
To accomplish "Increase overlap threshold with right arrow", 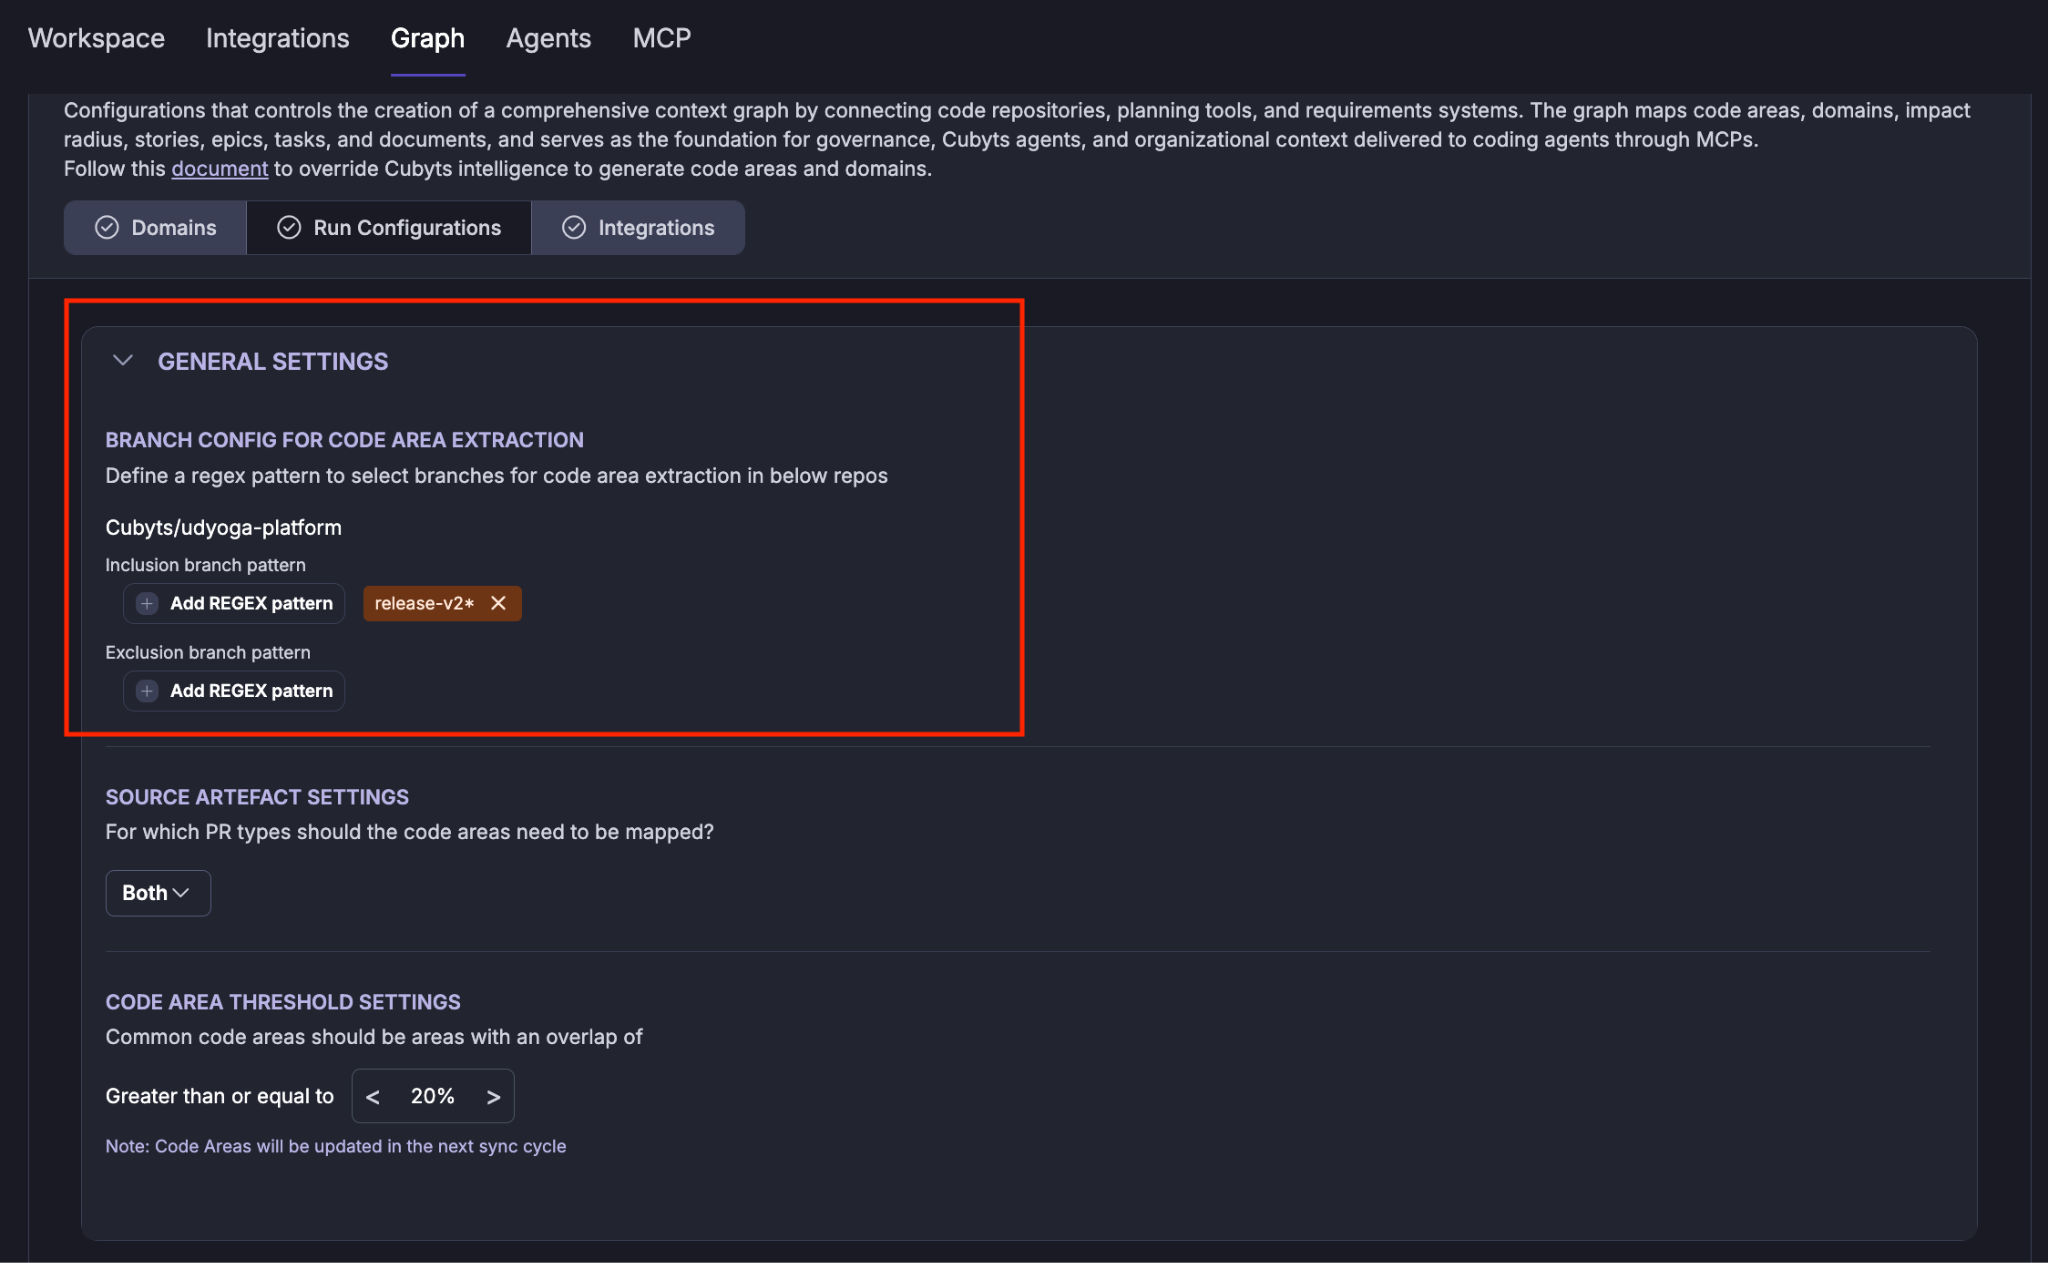I will coord(493,1096).
